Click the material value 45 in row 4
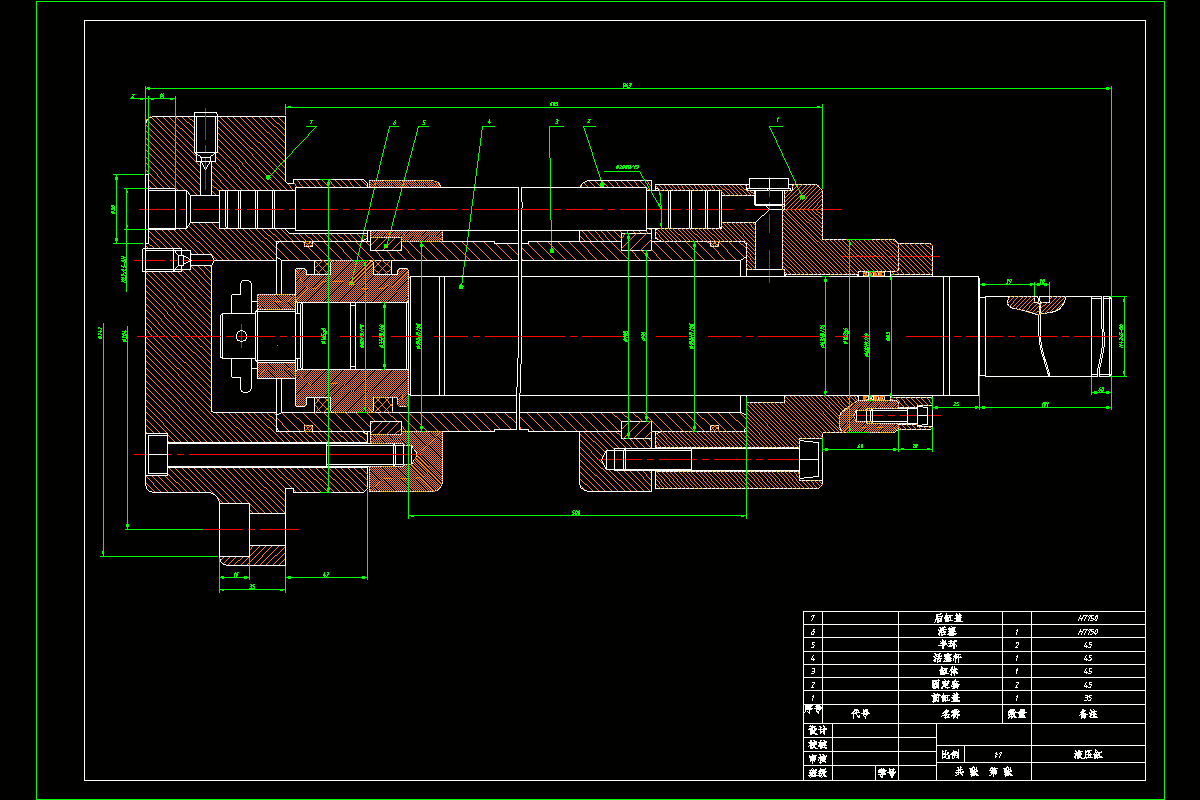The width and height of the screenshot is (1200, 800). (1088, 658)
